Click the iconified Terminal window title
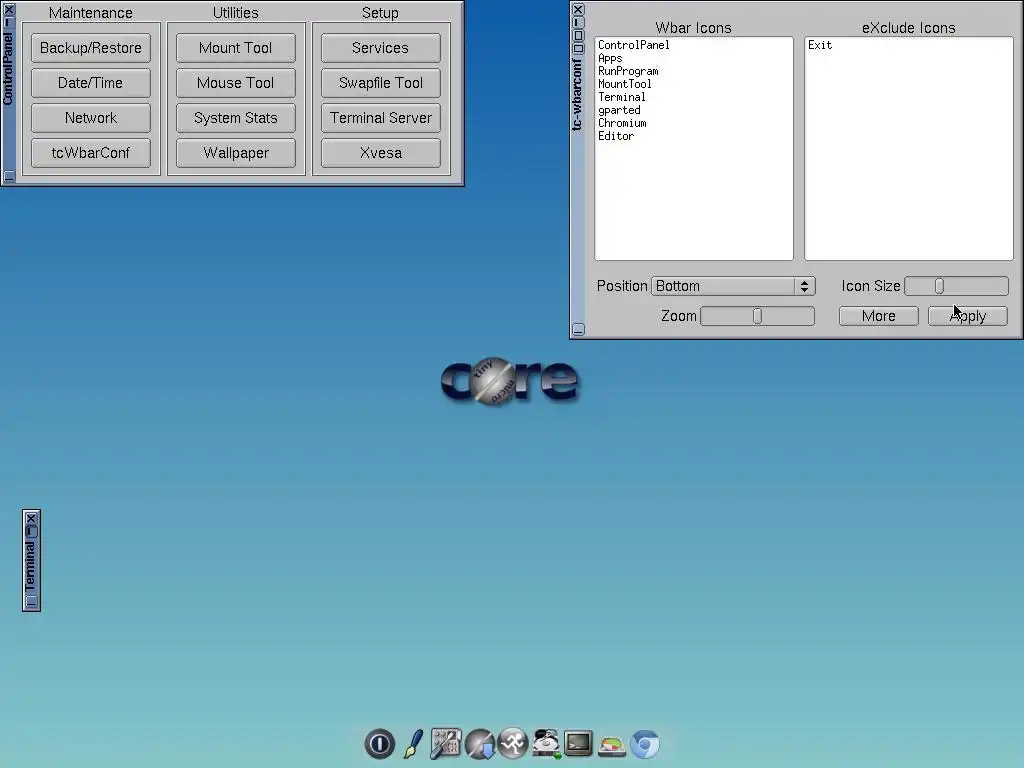Image resolution: width=1024 pixels, height=768 pixels. coord(30,566)
